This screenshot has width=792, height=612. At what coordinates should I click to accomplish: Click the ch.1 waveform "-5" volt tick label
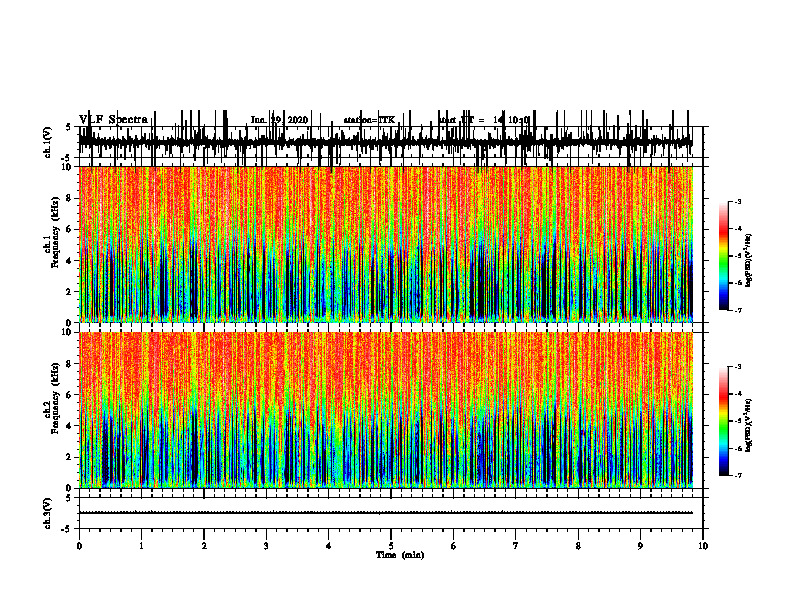[x=67, y=158]
